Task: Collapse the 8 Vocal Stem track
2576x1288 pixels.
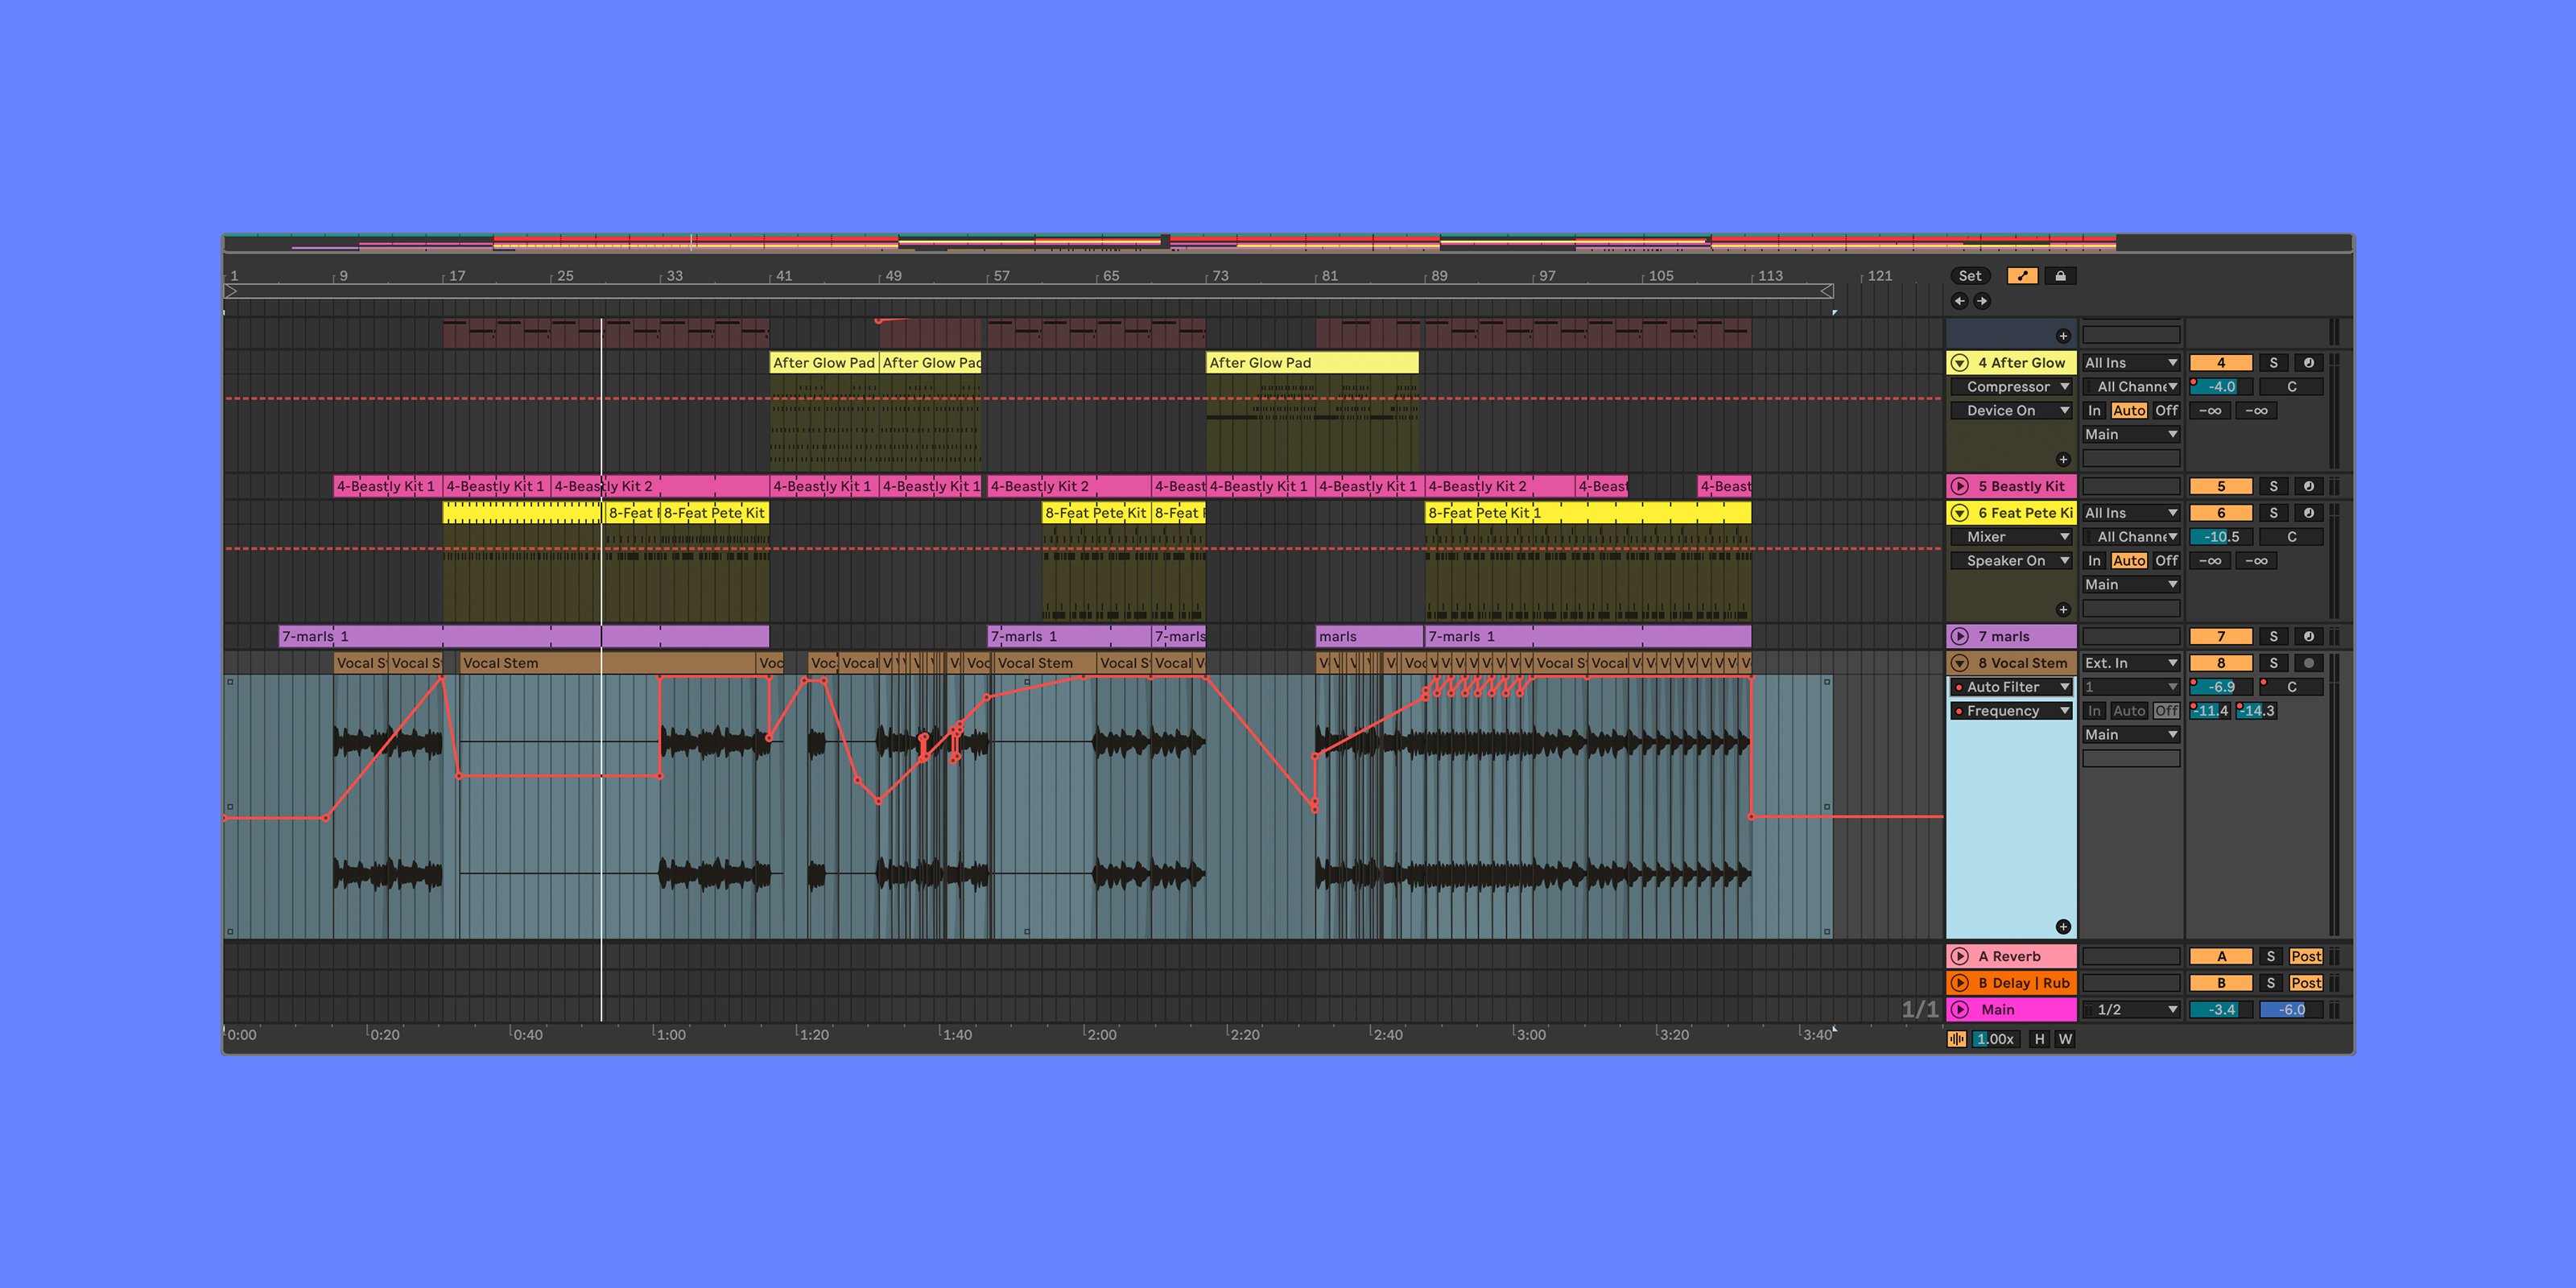Action: [x=1960, y=663]
